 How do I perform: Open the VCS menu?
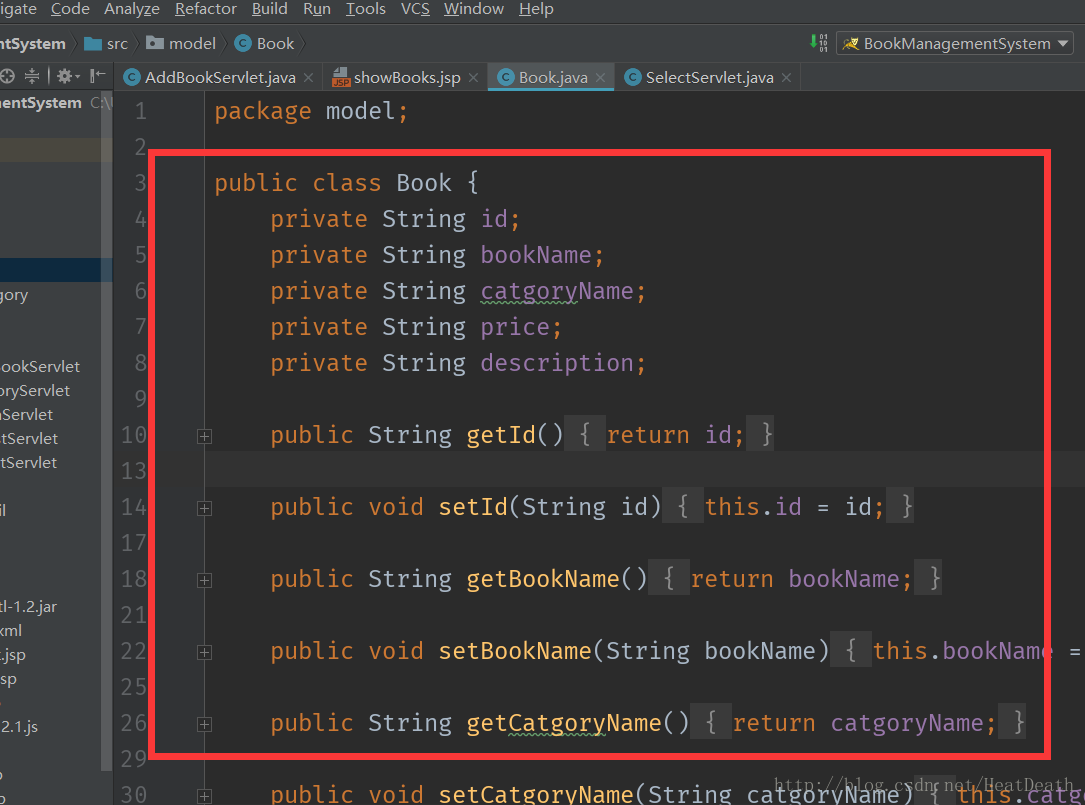click(x=415, y=9)
